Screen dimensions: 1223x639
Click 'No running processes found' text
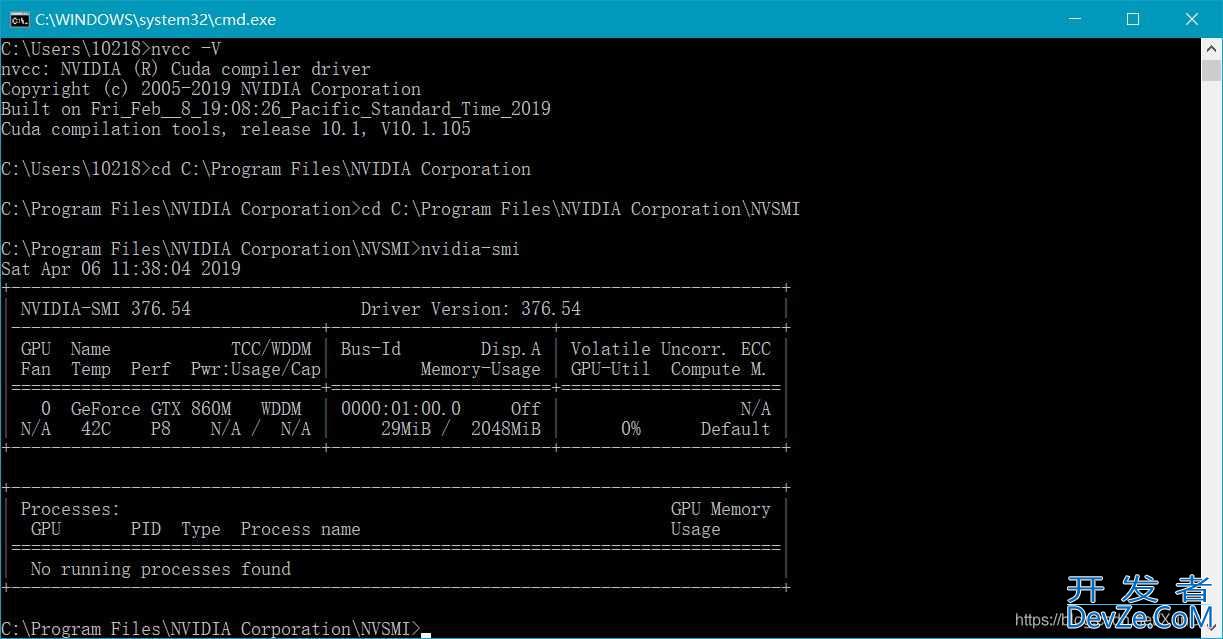[x=161, y=569]
